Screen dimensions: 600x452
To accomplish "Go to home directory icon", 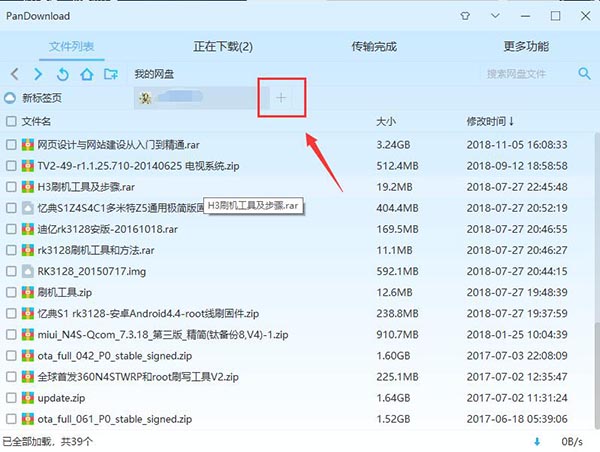I will click(87, 74).
